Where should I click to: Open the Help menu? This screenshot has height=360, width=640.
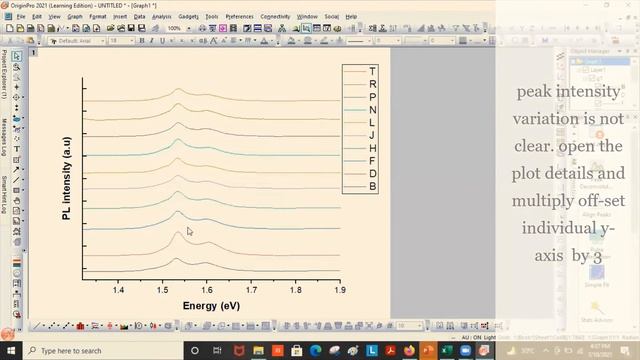pyautogui.click(x=351, y=17)
